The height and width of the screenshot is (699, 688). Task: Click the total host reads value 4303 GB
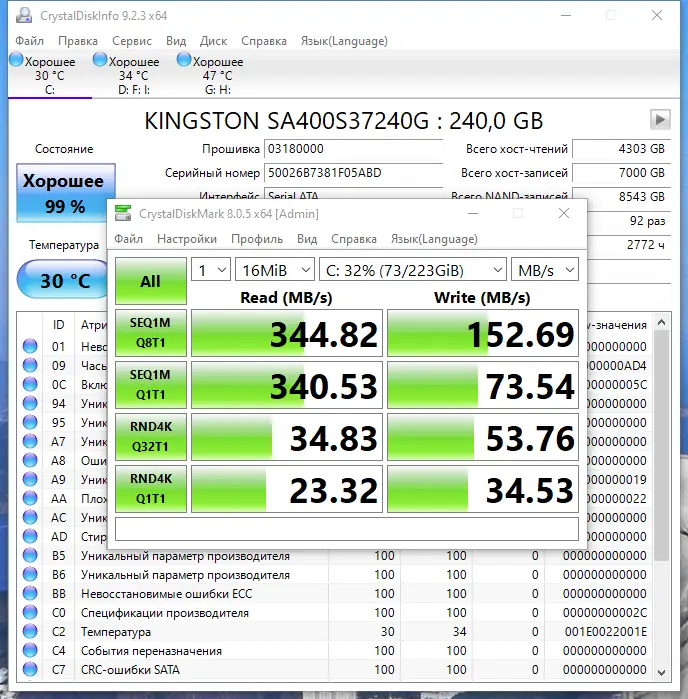pos(622,149)
